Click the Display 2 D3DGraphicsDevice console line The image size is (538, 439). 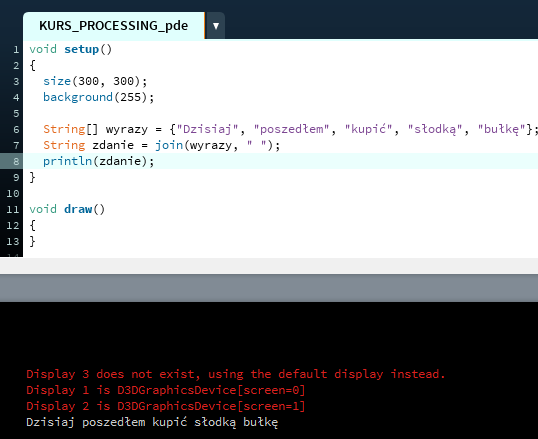166,406
